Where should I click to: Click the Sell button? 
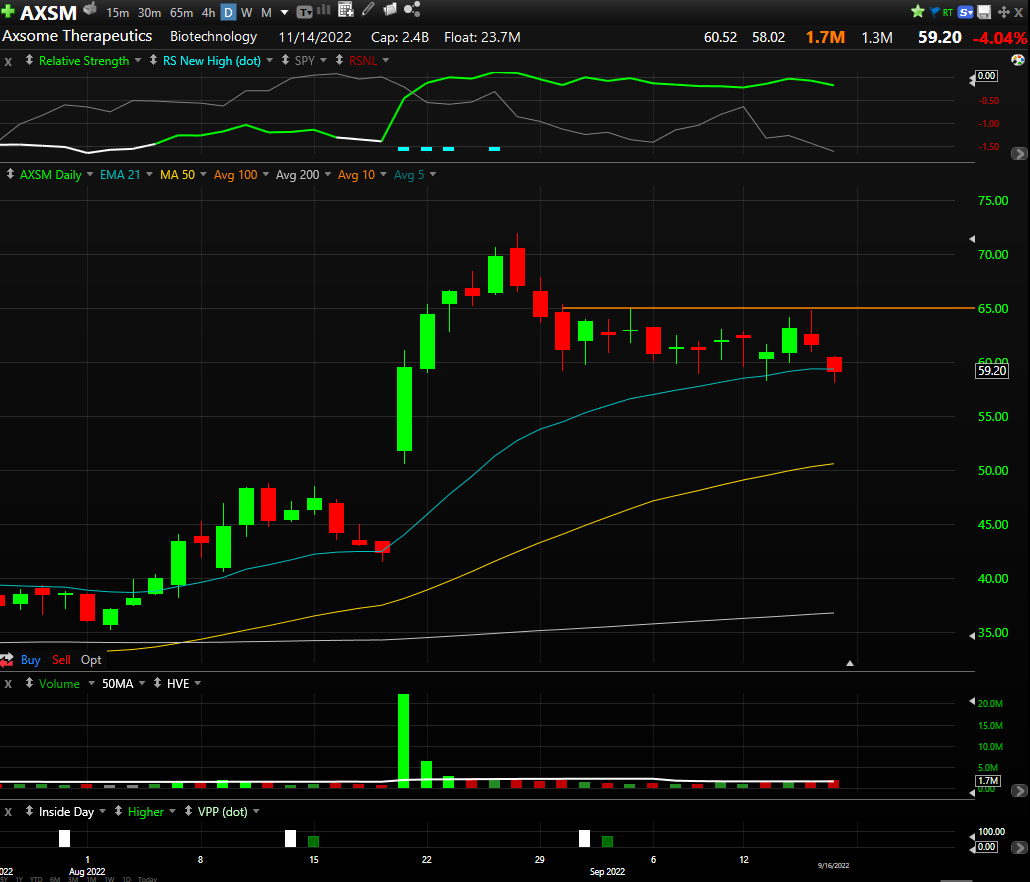click(61, 660)
